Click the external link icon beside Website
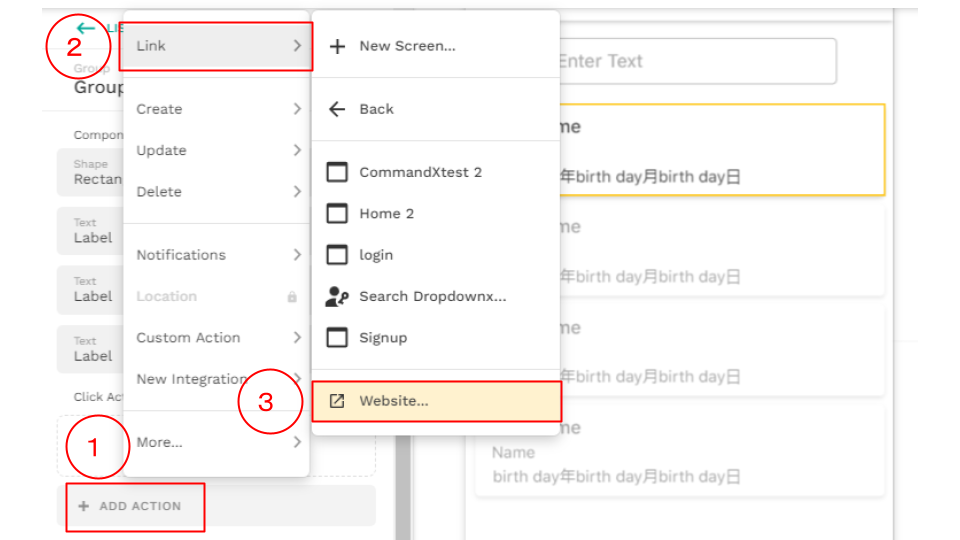The width and height of the screenshot is (960, 540). pos(337,401)
